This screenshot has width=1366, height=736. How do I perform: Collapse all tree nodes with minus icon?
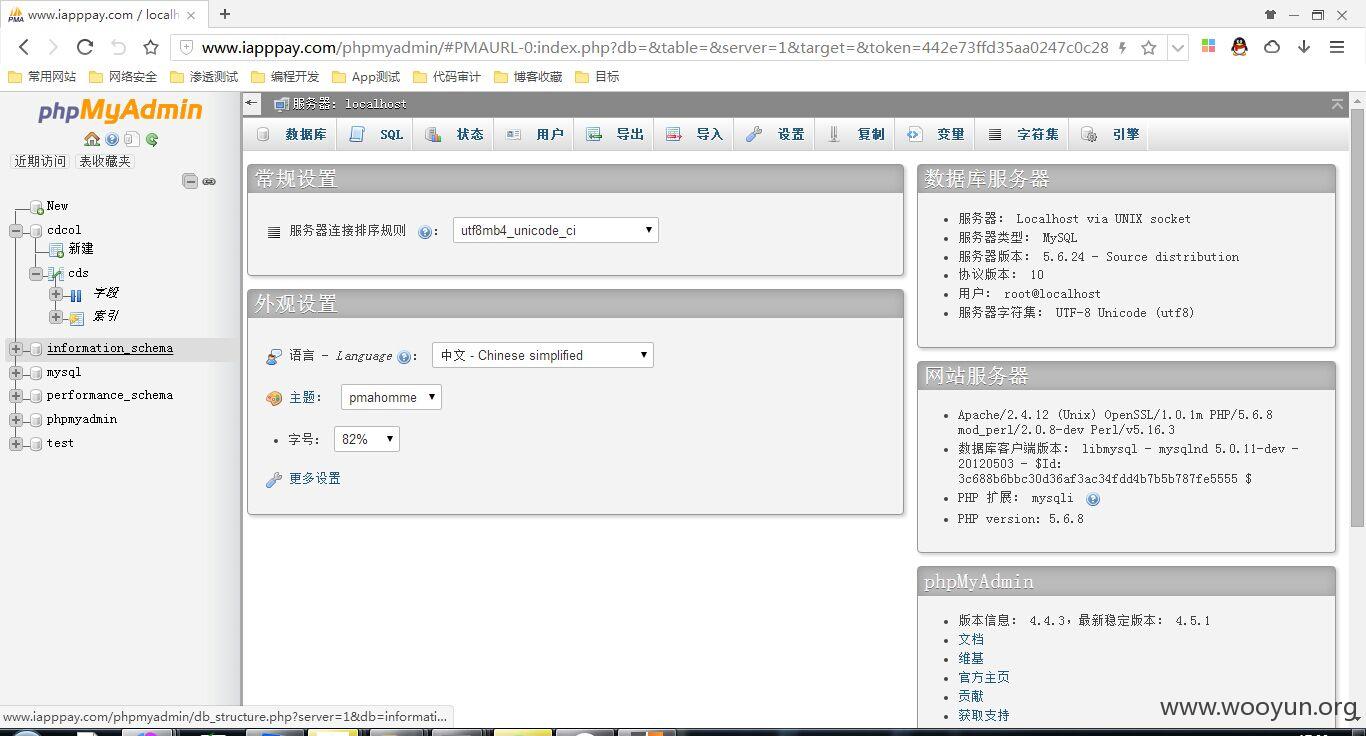pos(190,181)
